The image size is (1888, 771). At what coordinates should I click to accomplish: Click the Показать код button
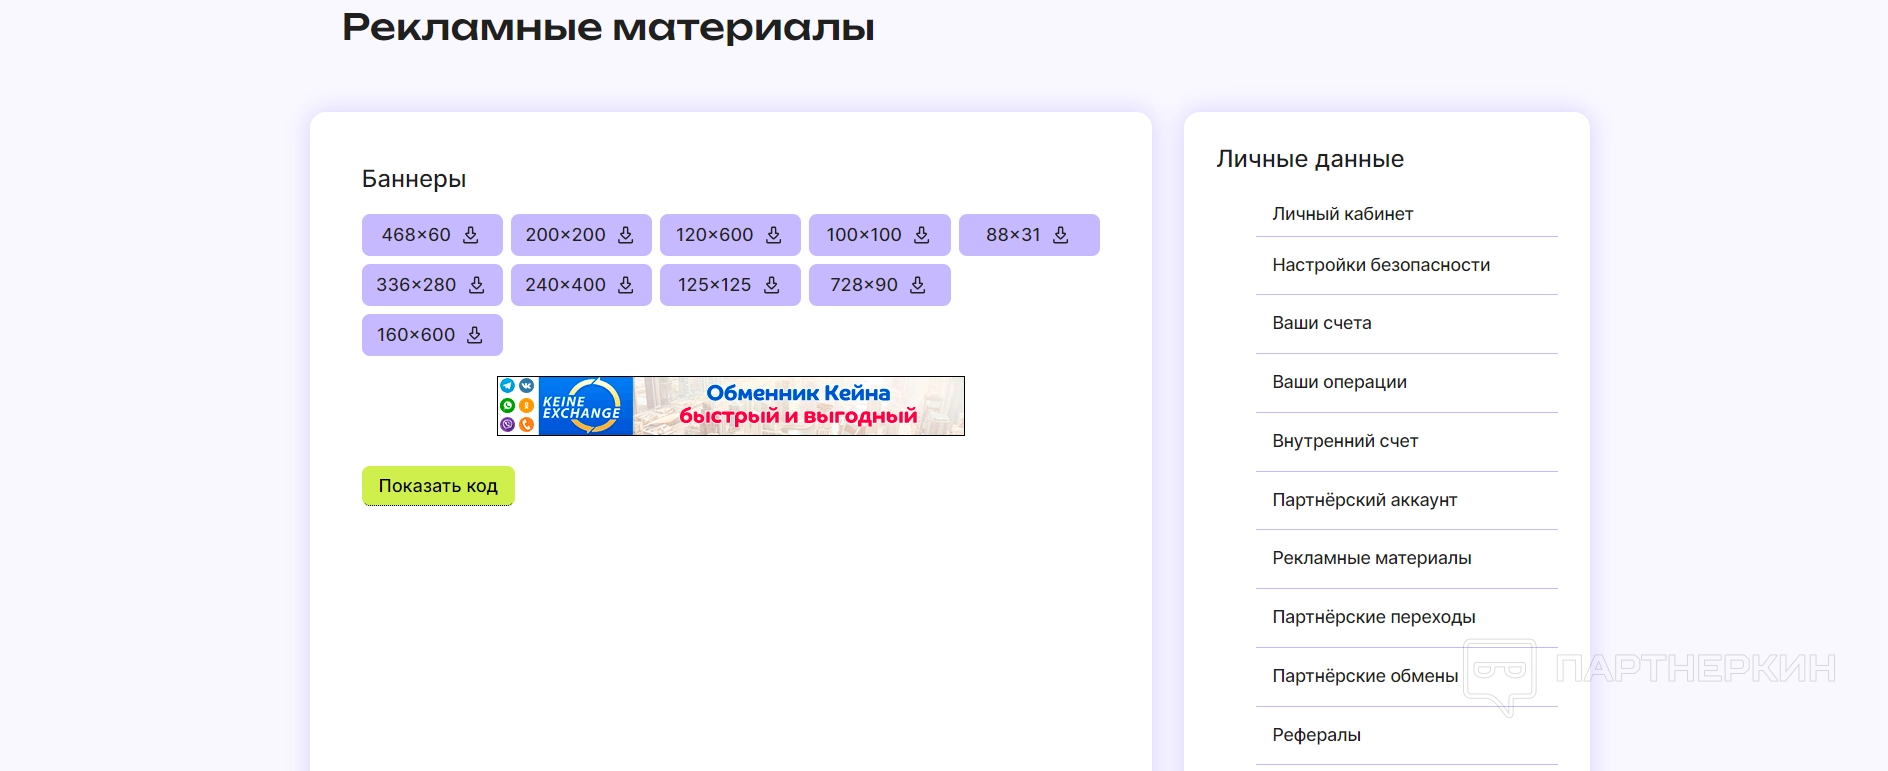[x=438, y=486]
